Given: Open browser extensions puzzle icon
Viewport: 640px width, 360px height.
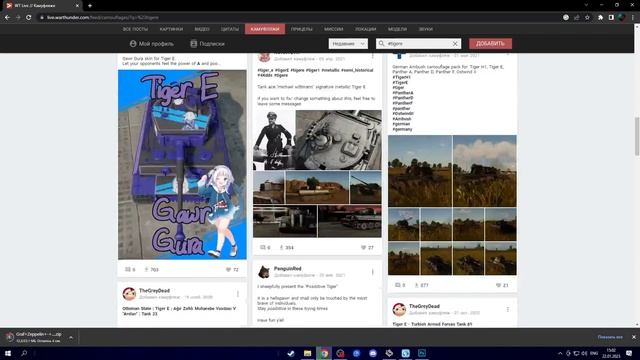Looking at the screenshot, I should click(x=600, y=18).
